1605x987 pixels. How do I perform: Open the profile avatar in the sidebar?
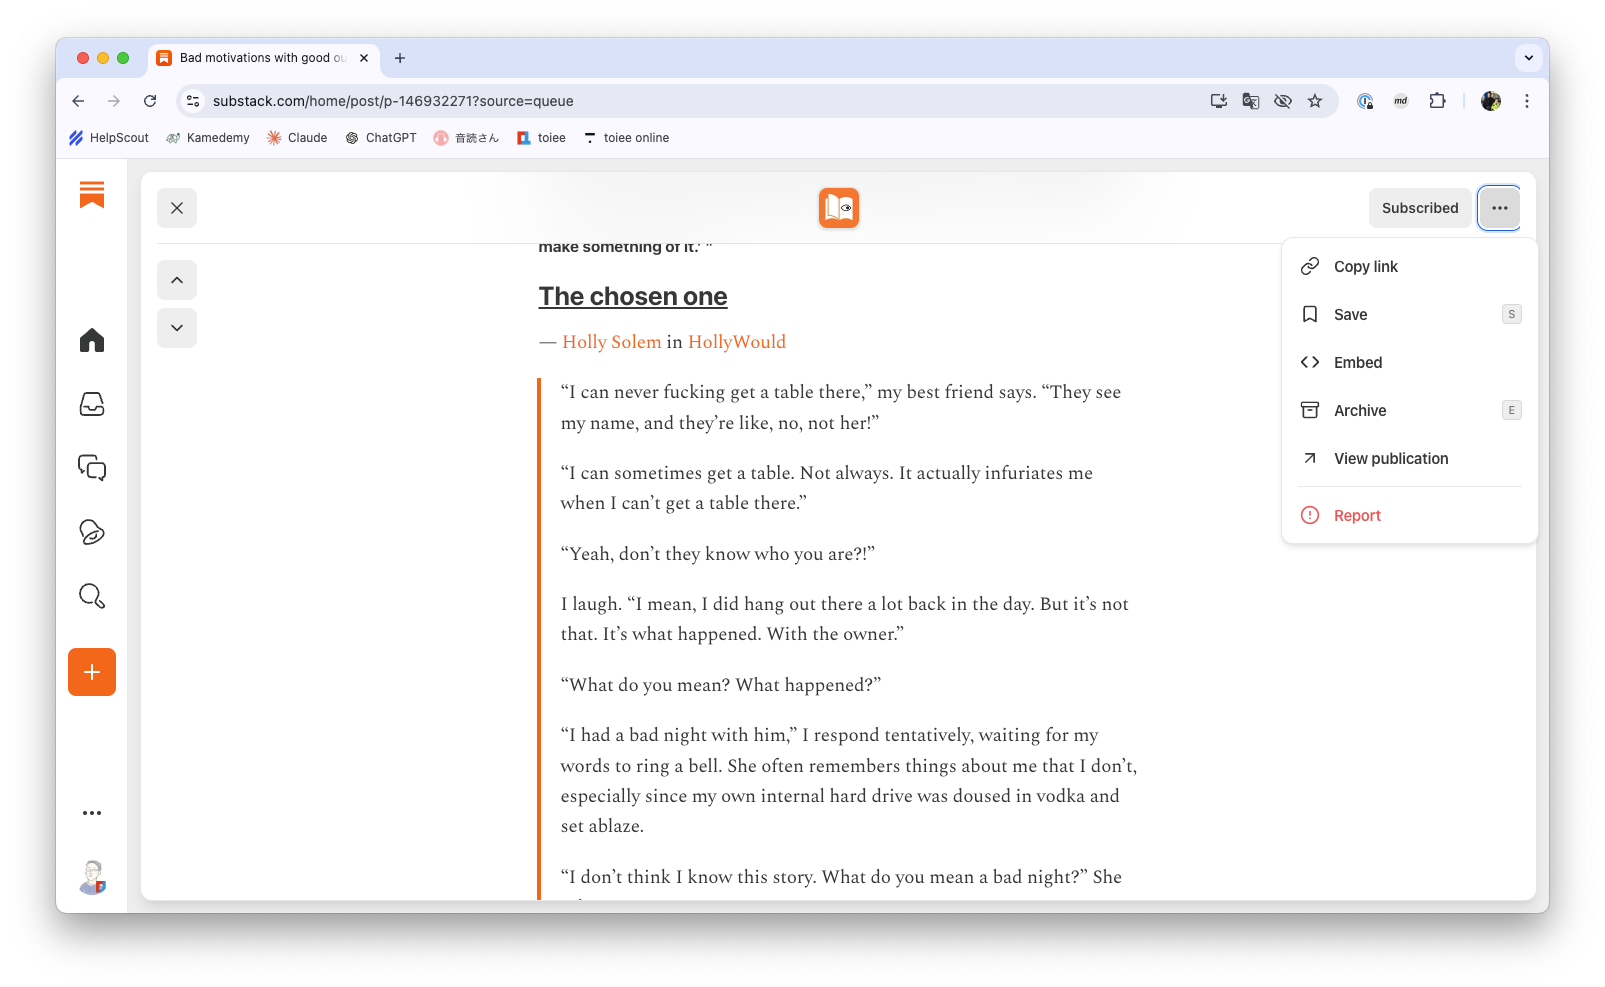[x=92, y=878]
